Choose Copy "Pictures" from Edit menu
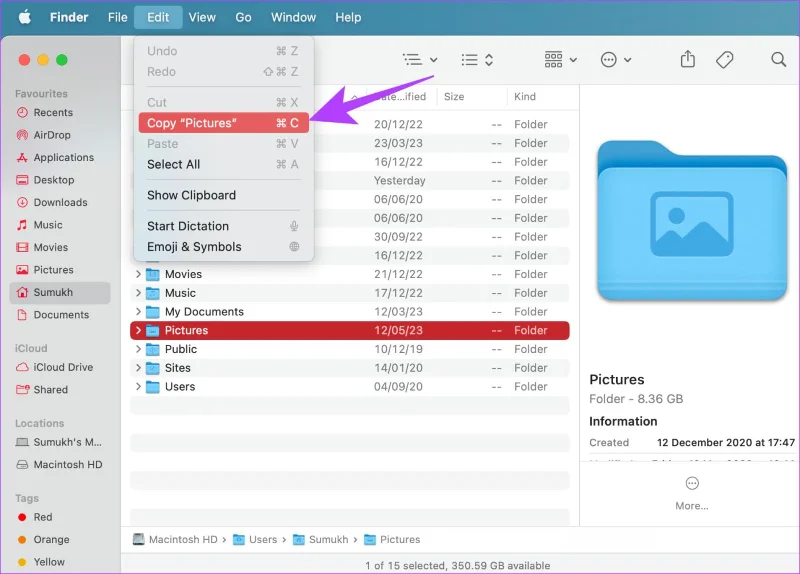 click(x=223, y=123)
